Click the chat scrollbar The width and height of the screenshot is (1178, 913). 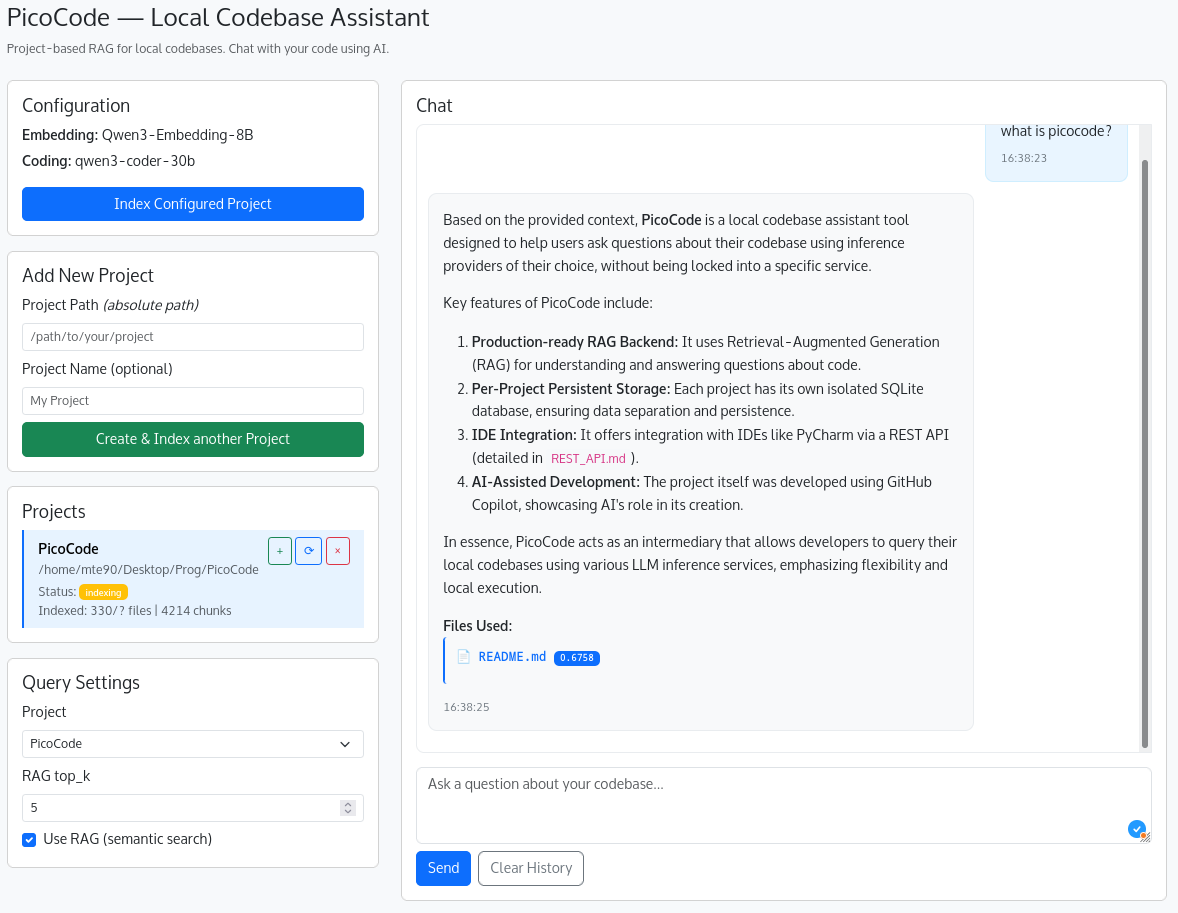tap(1145, 450)
